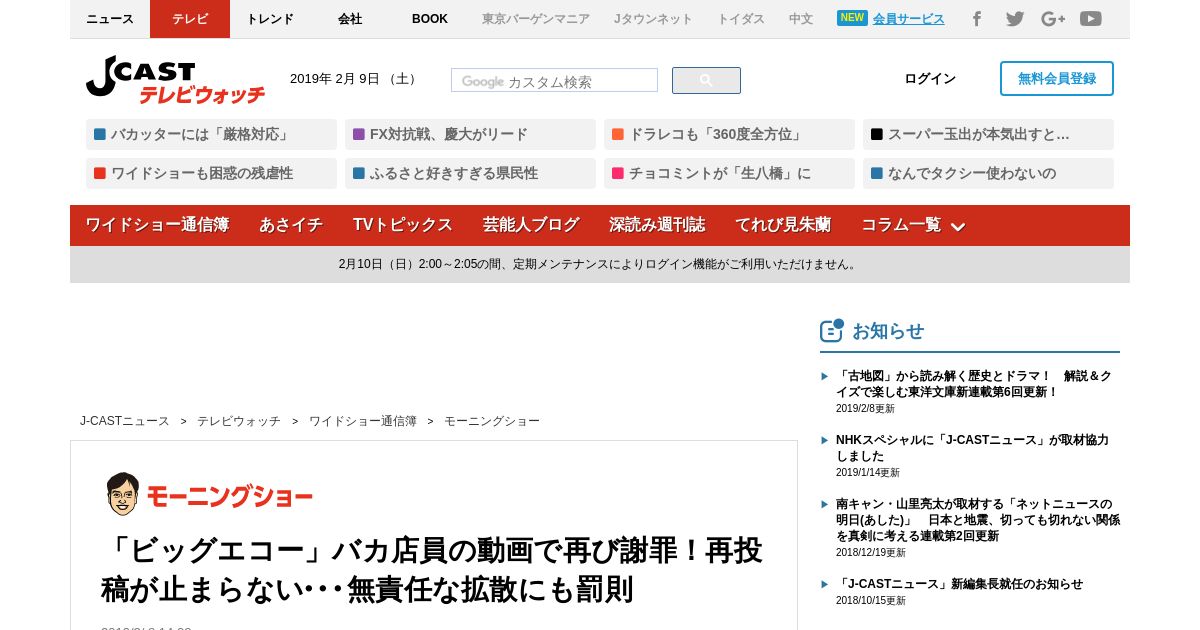Click the magnifier search button

point(706,81)
